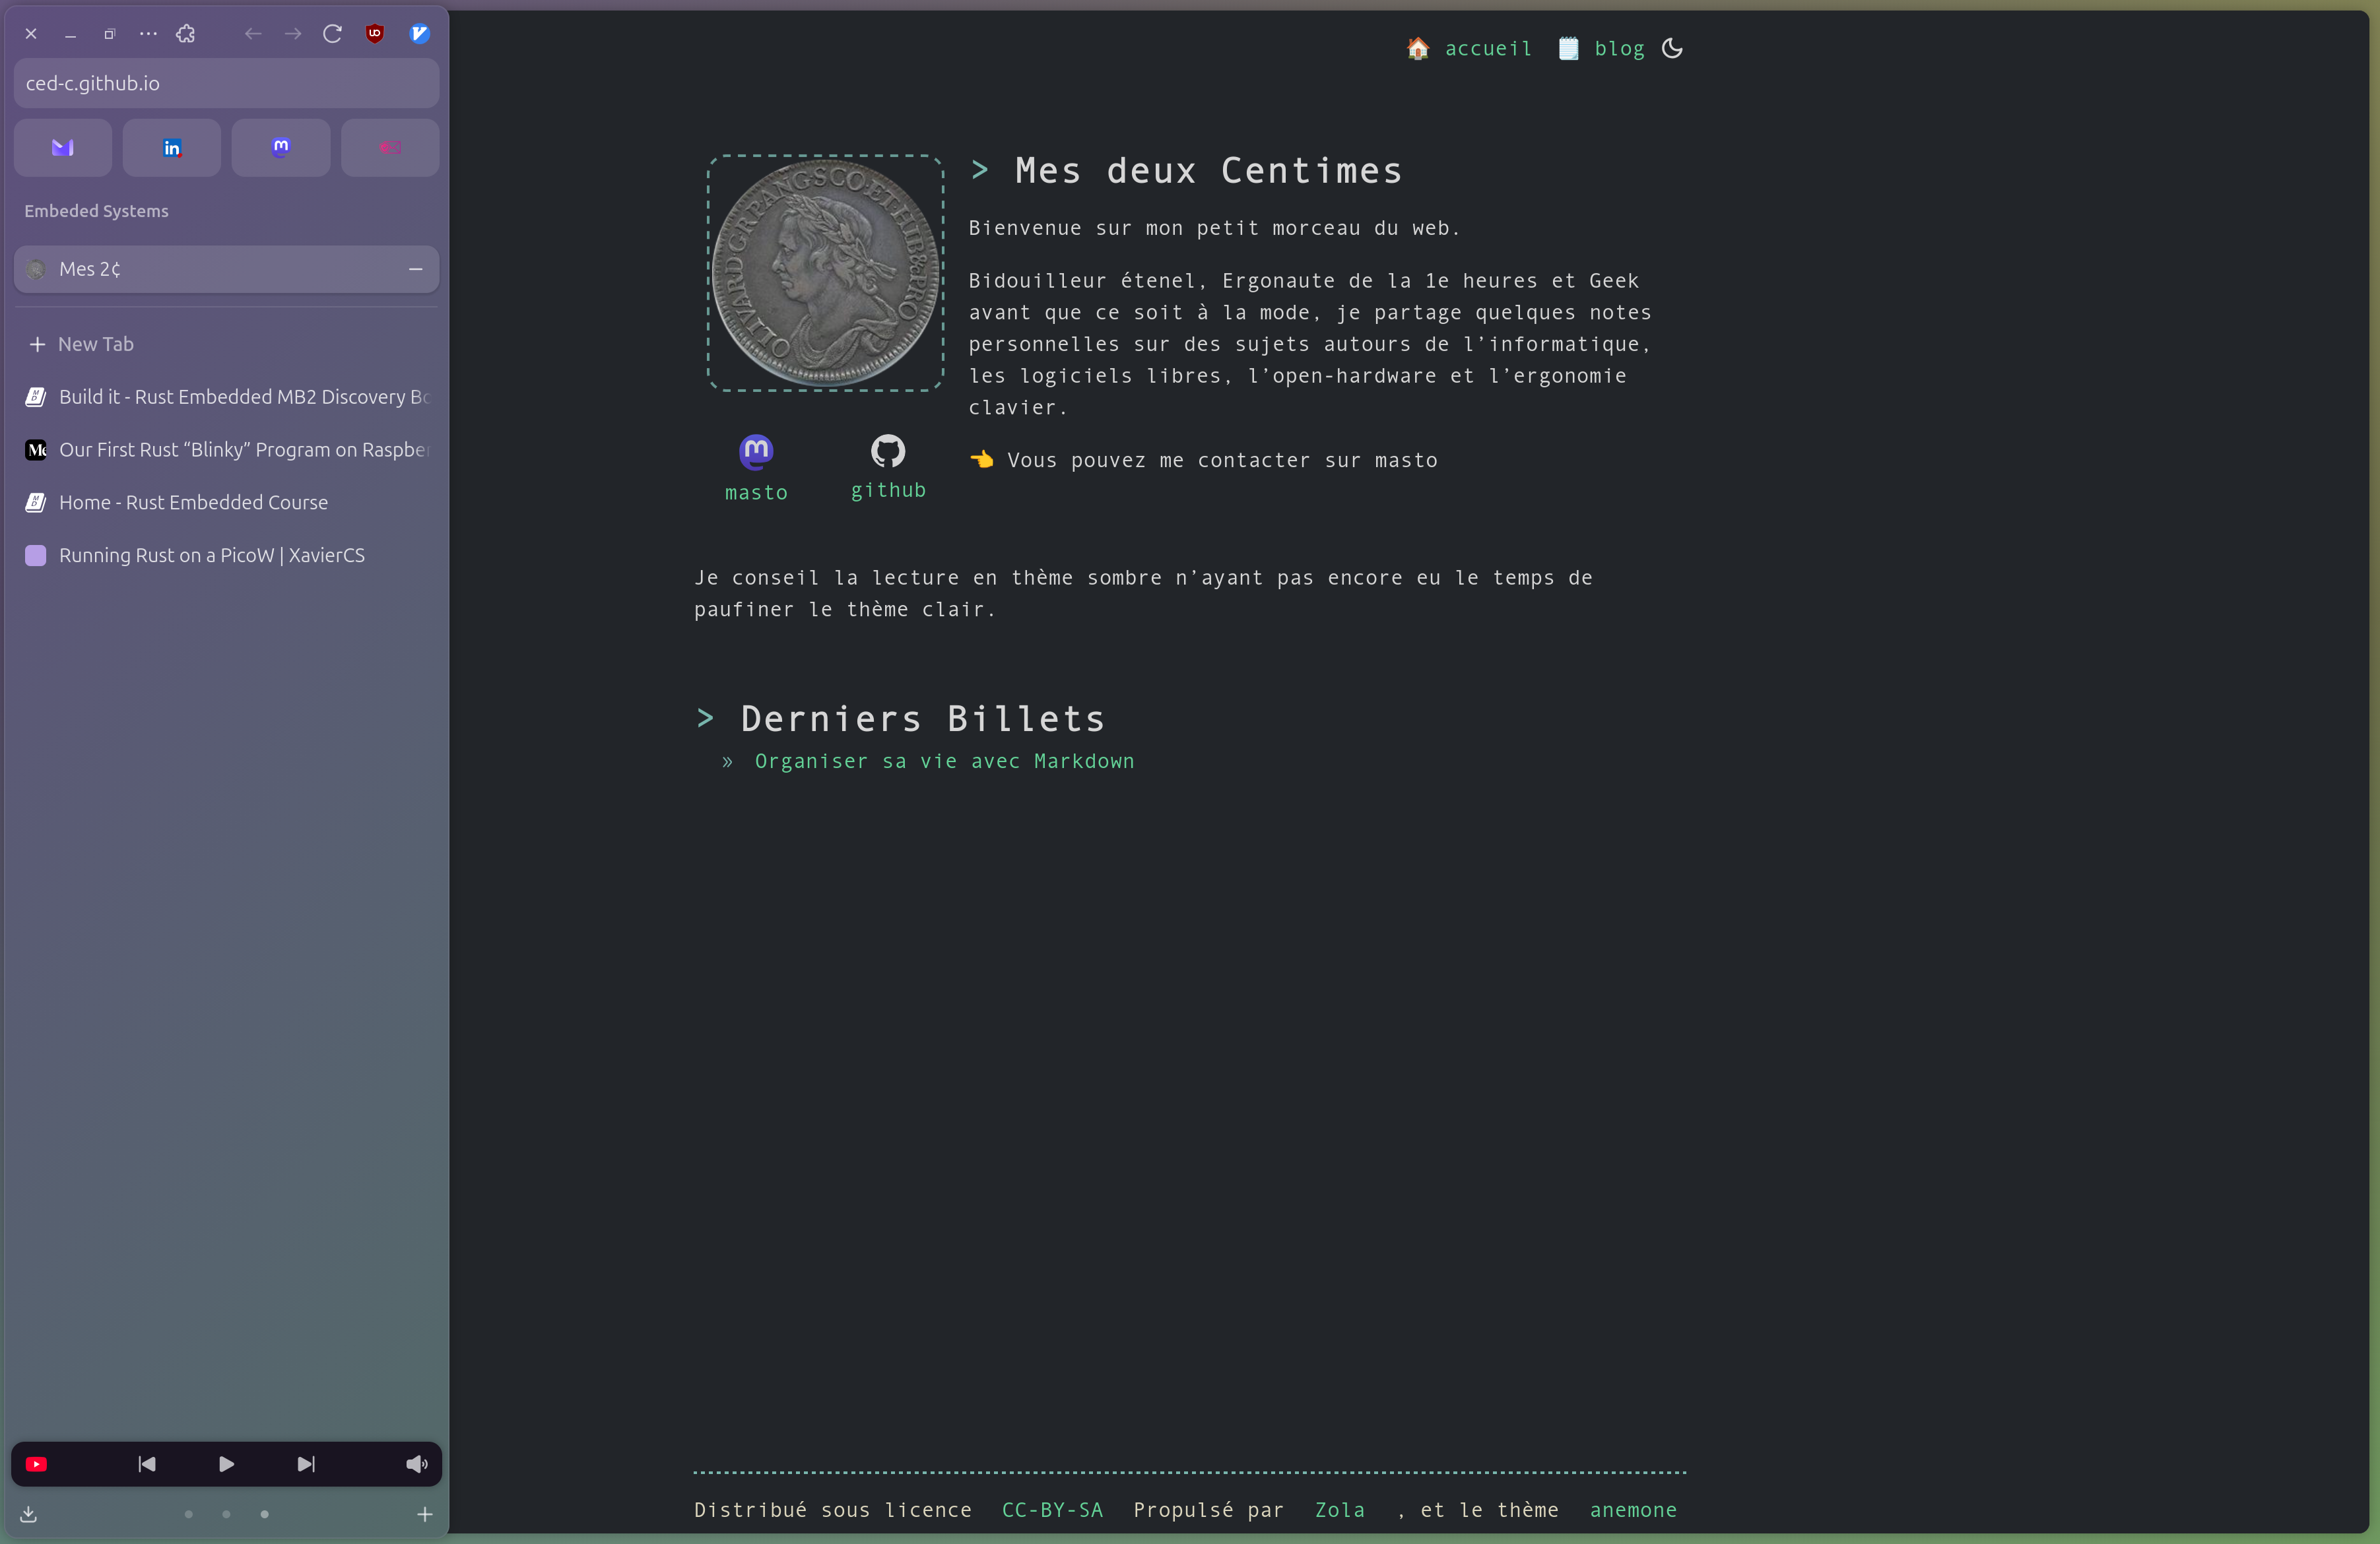Open the three-dots browser menu

[148, 34]
